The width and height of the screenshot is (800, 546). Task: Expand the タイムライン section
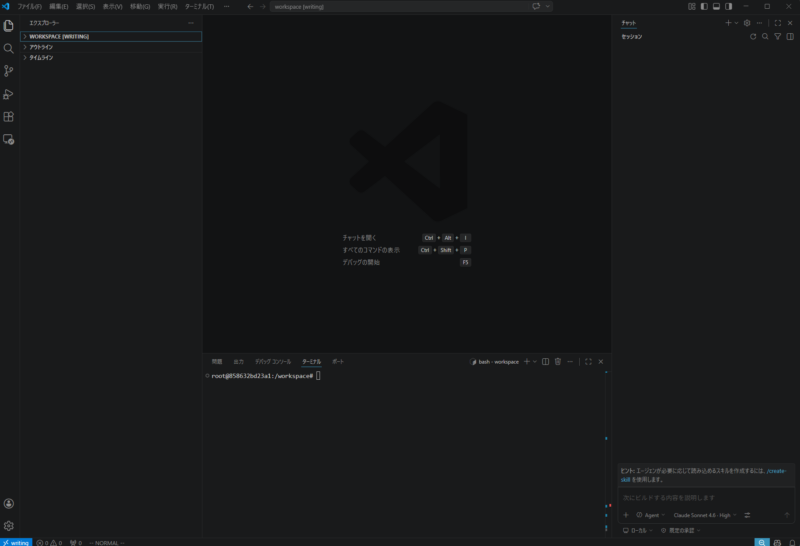click(111, 58)
